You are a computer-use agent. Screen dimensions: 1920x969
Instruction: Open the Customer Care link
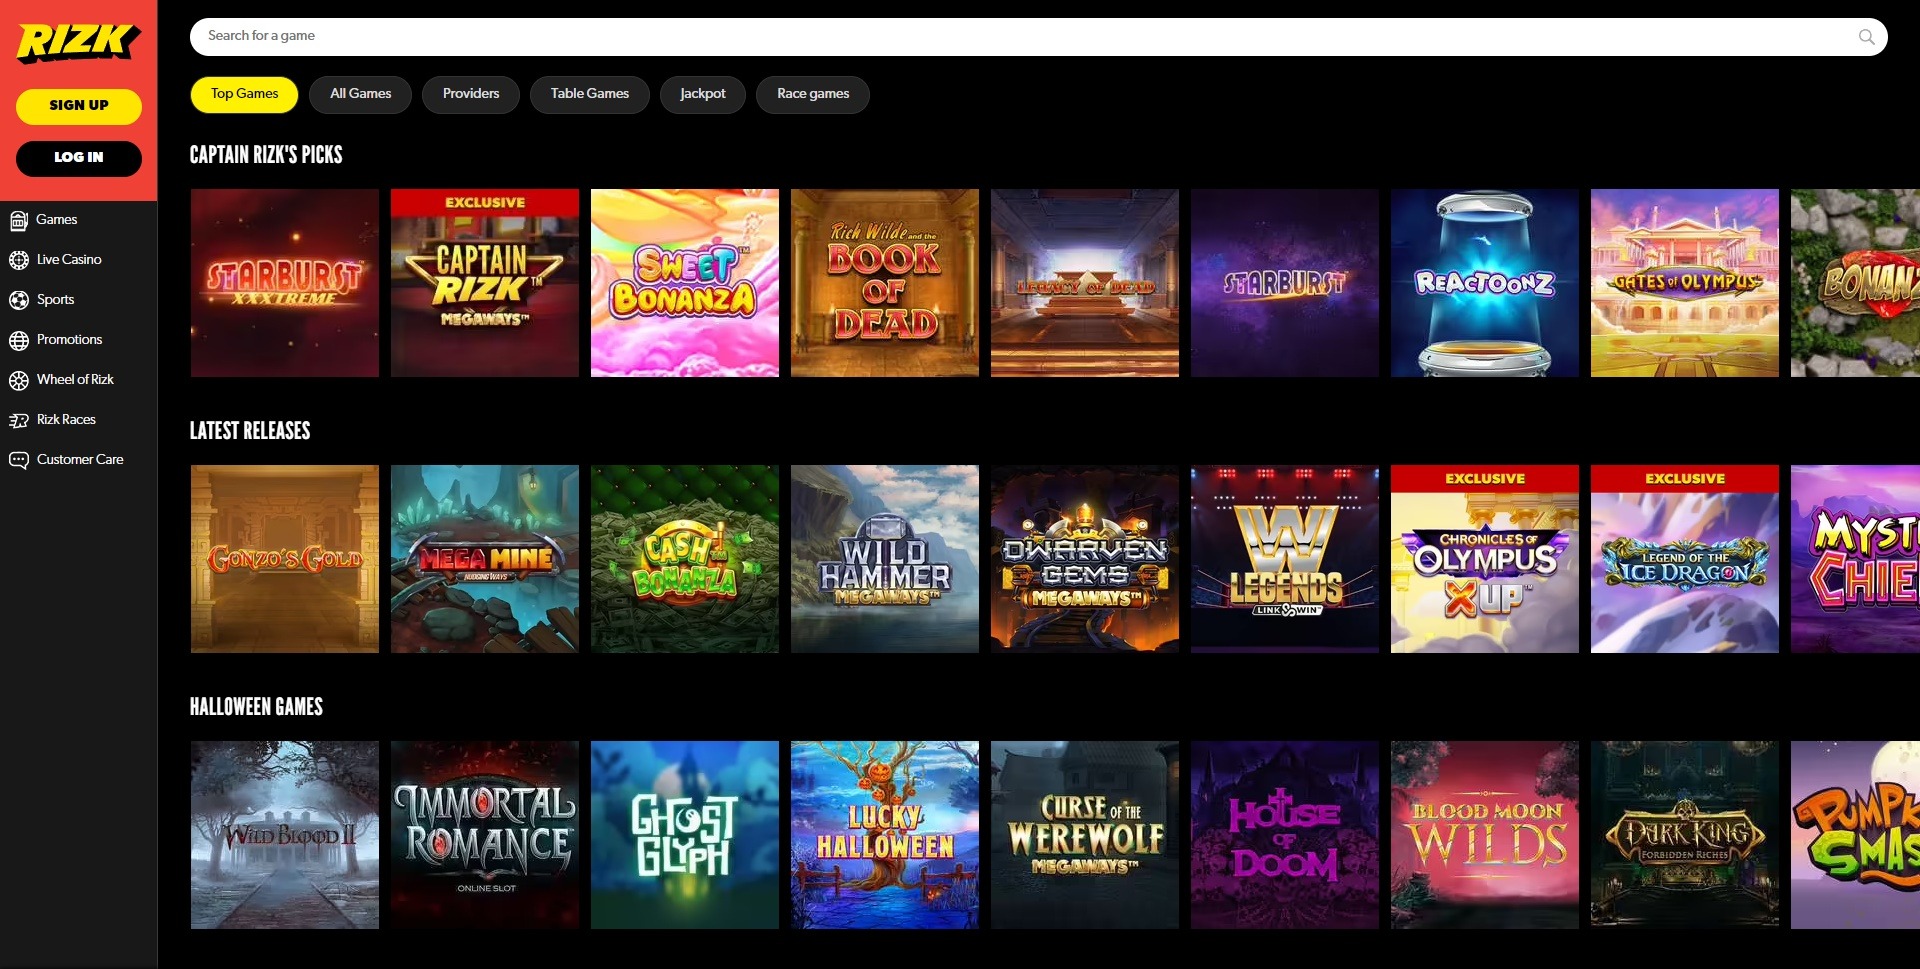(80, 460)
